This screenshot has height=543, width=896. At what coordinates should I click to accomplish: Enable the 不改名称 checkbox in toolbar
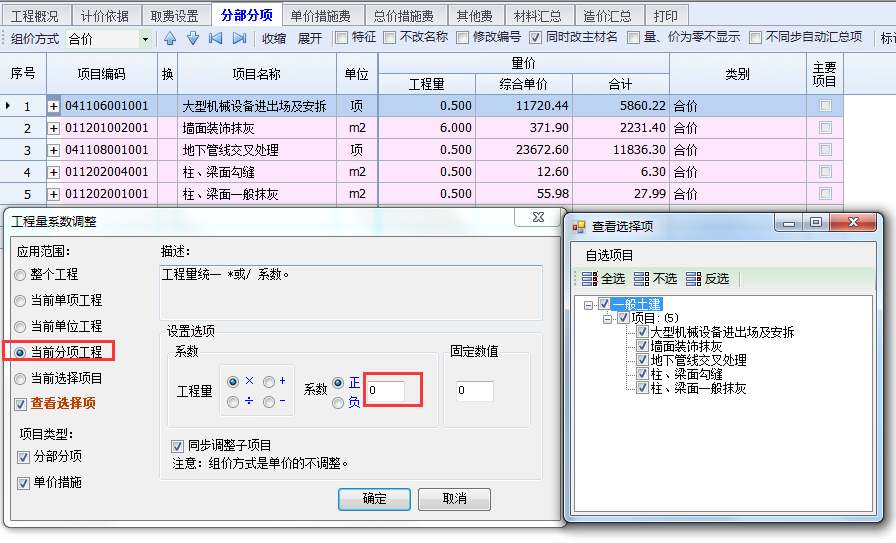tap(389, 38)
